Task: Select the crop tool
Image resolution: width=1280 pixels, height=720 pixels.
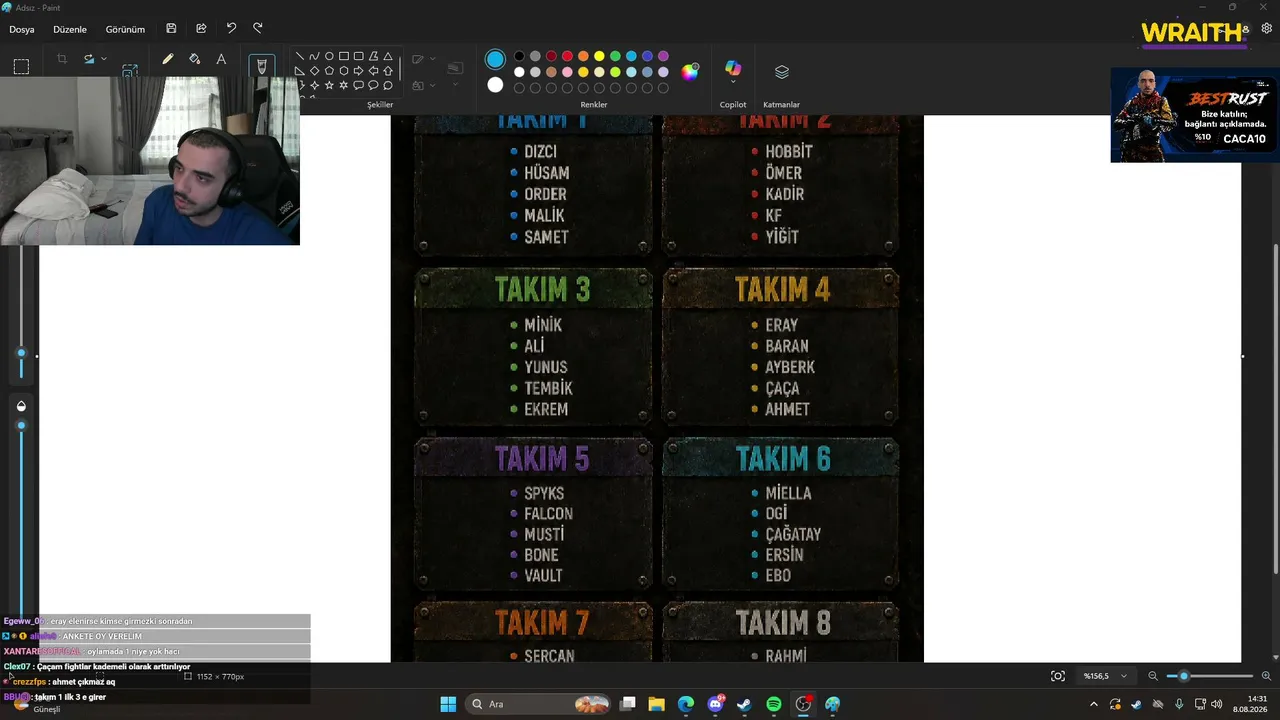Action: tap(61, 59)
